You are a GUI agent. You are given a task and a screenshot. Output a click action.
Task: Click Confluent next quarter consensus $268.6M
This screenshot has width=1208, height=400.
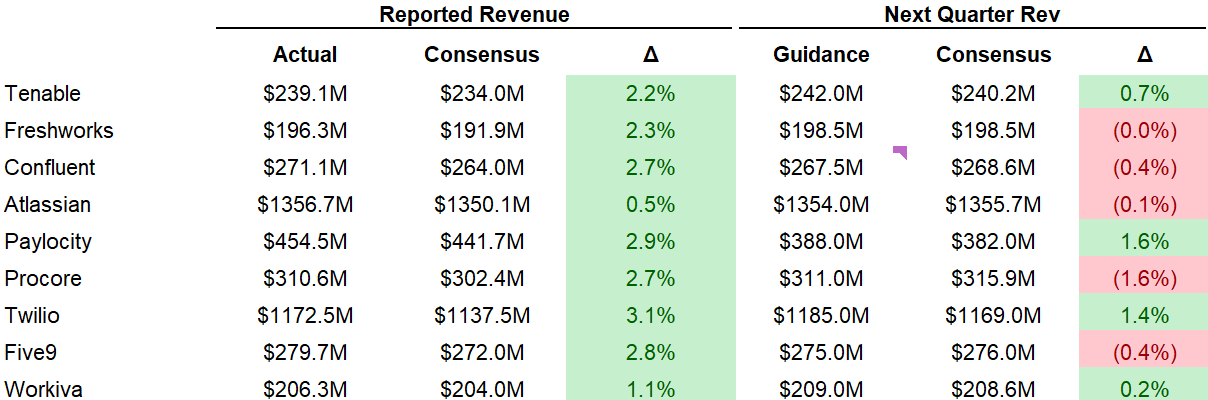click(994, 167)
